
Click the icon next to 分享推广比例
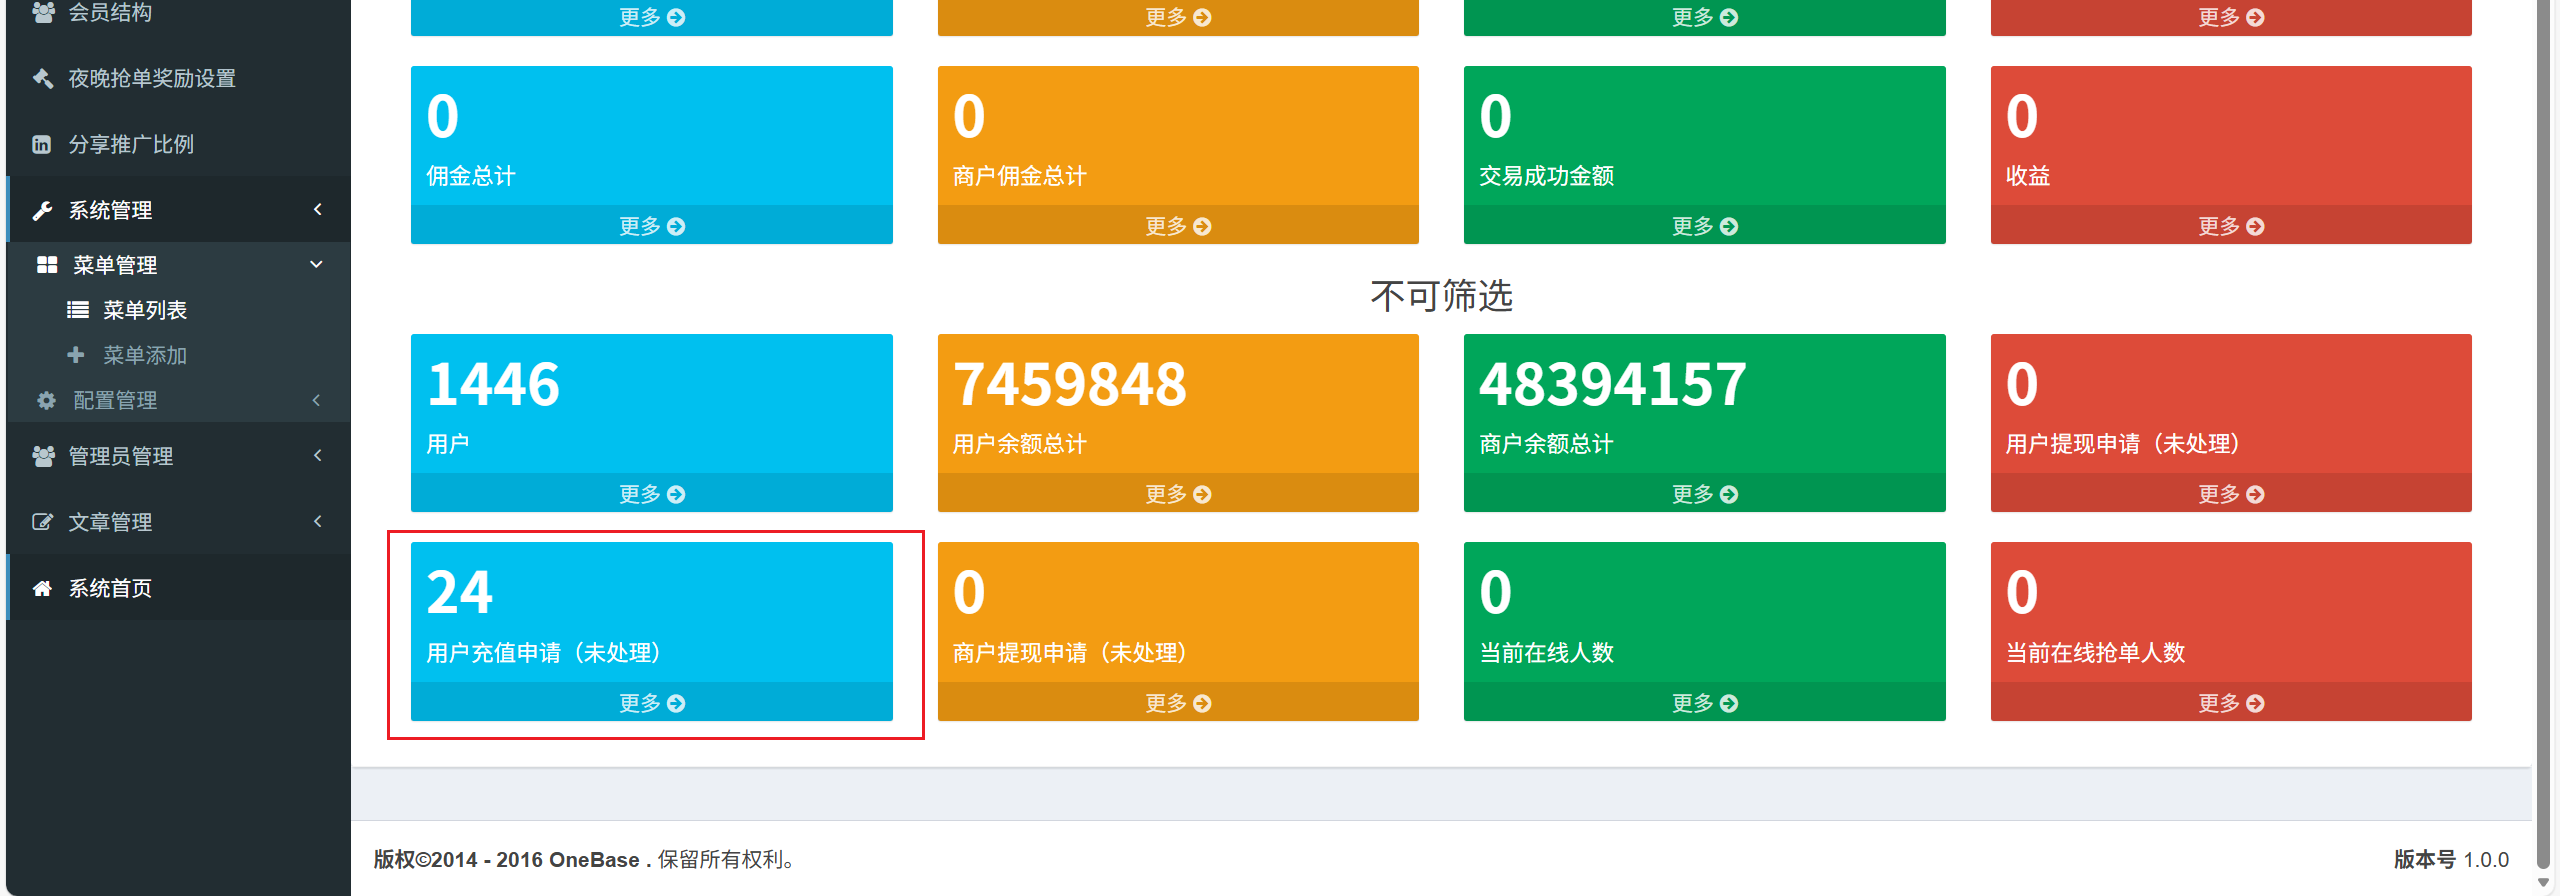click(42, 144)
